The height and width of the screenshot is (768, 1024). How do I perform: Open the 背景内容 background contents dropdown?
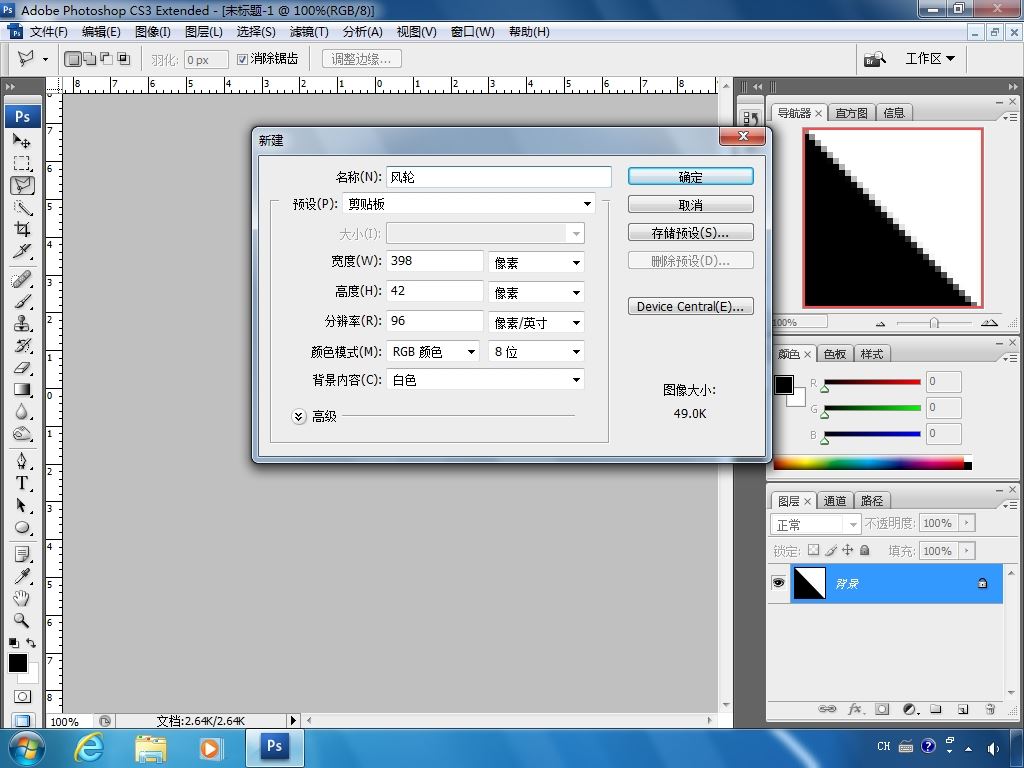[x=485, y=380]
